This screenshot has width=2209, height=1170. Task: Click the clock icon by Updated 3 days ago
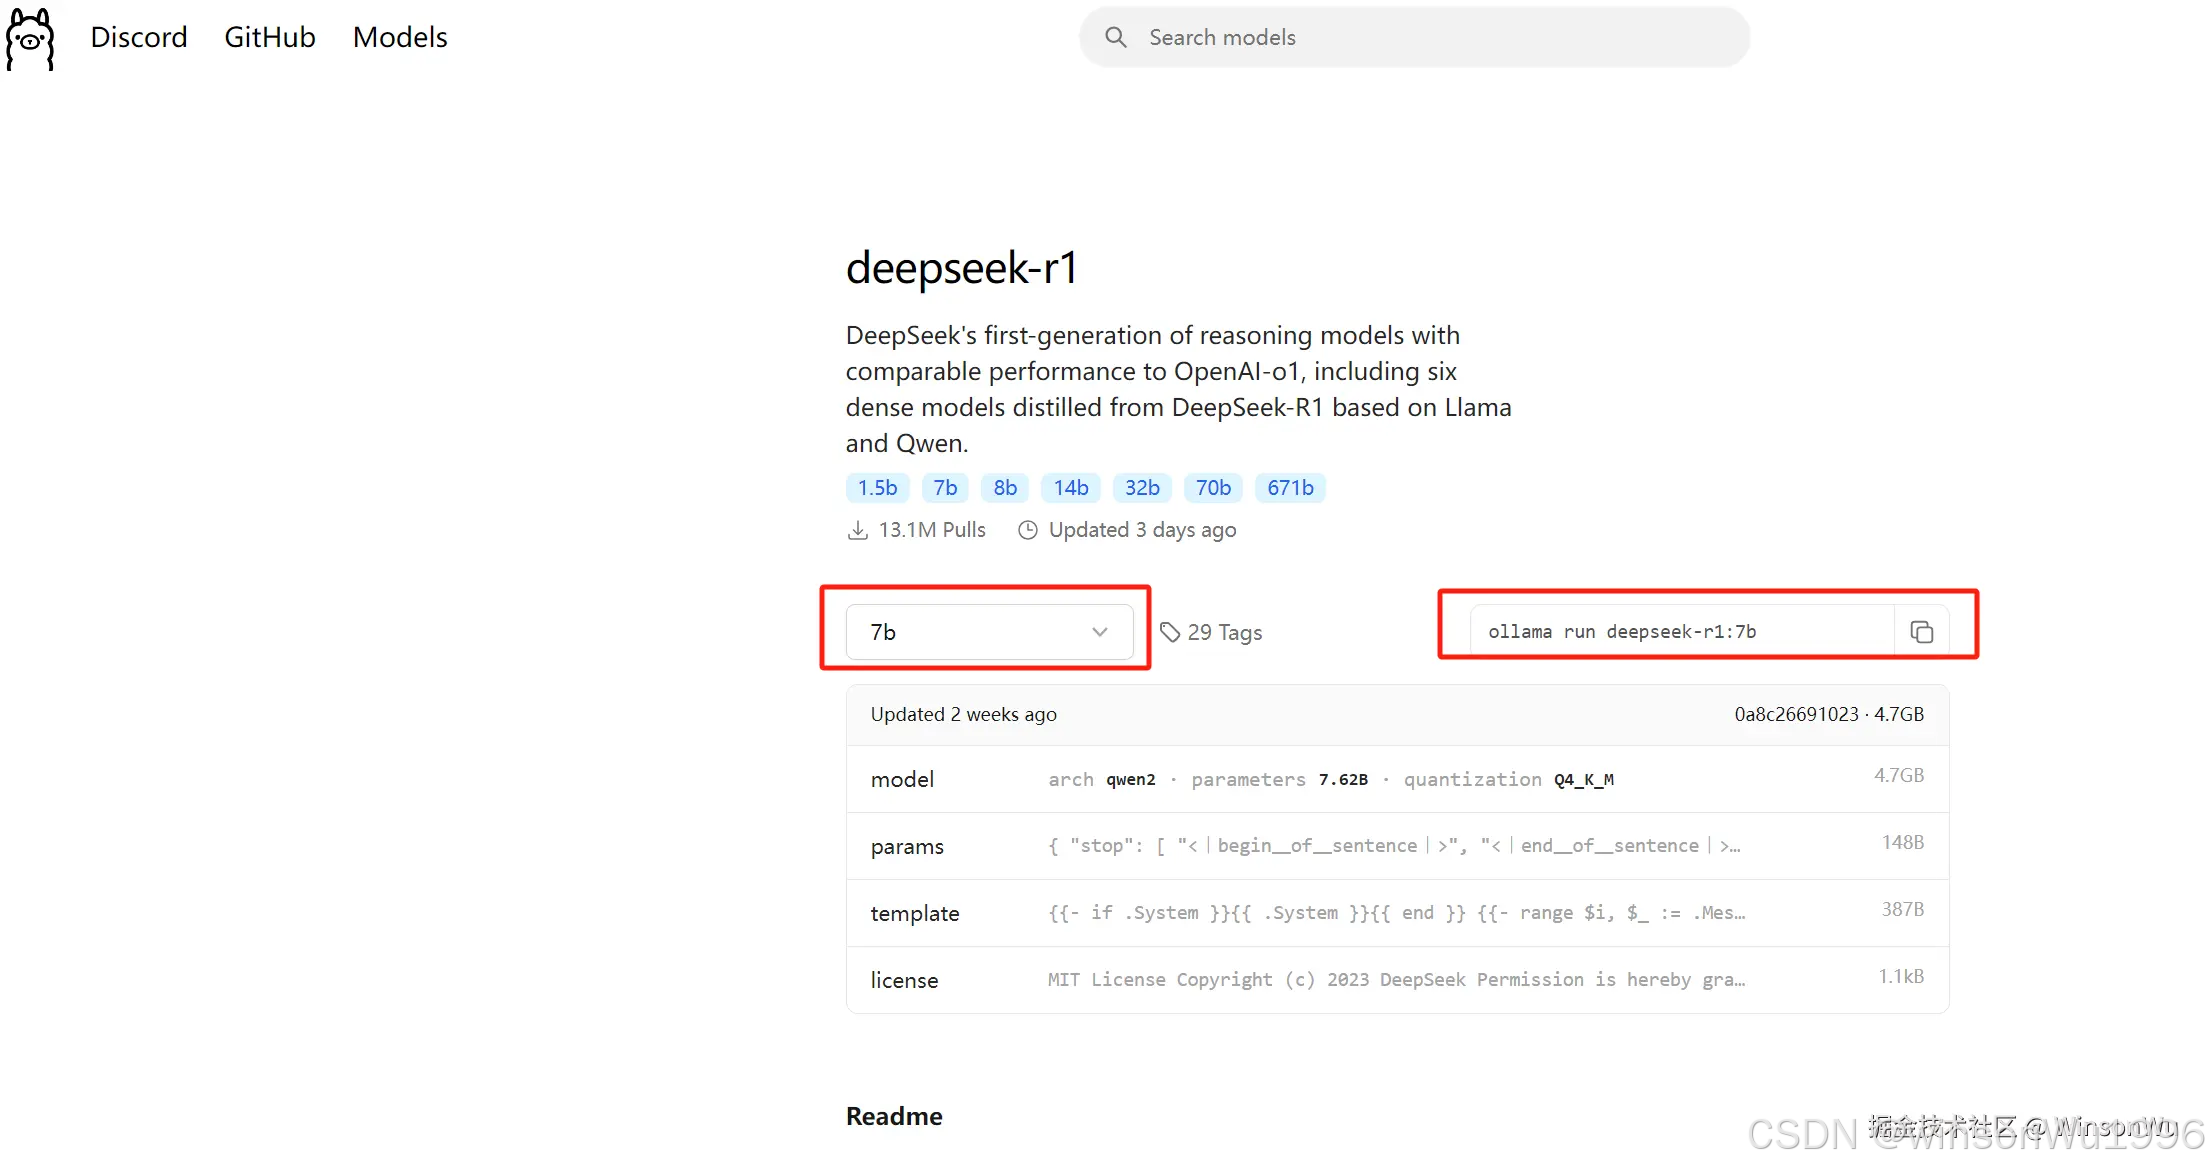pos(1027,531)
